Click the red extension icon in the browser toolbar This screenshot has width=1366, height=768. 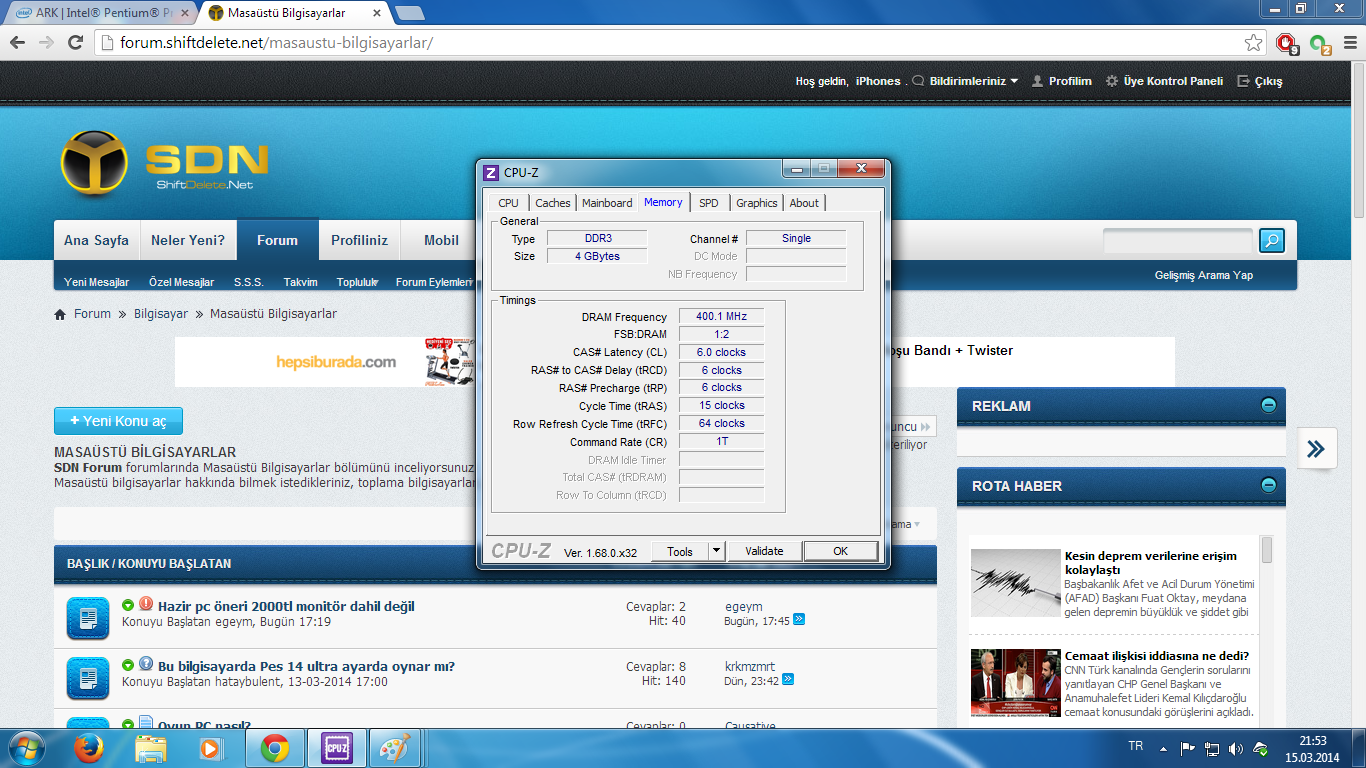(1287, 44)
